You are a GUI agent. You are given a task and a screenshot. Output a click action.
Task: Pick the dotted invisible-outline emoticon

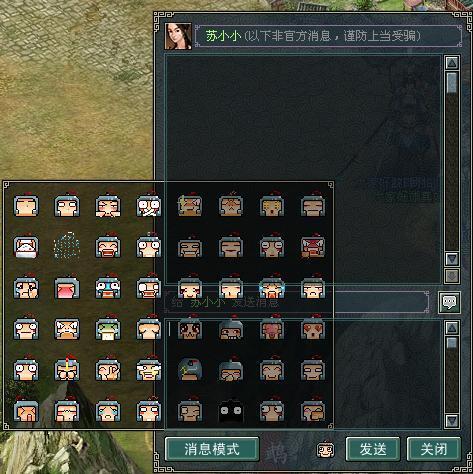67,246
